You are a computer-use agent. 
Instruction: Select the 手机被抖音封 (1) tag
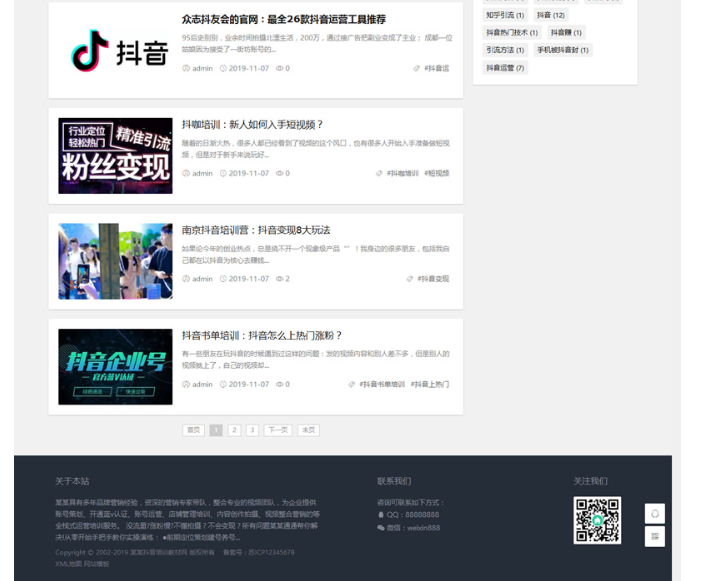tap(563, 50)
